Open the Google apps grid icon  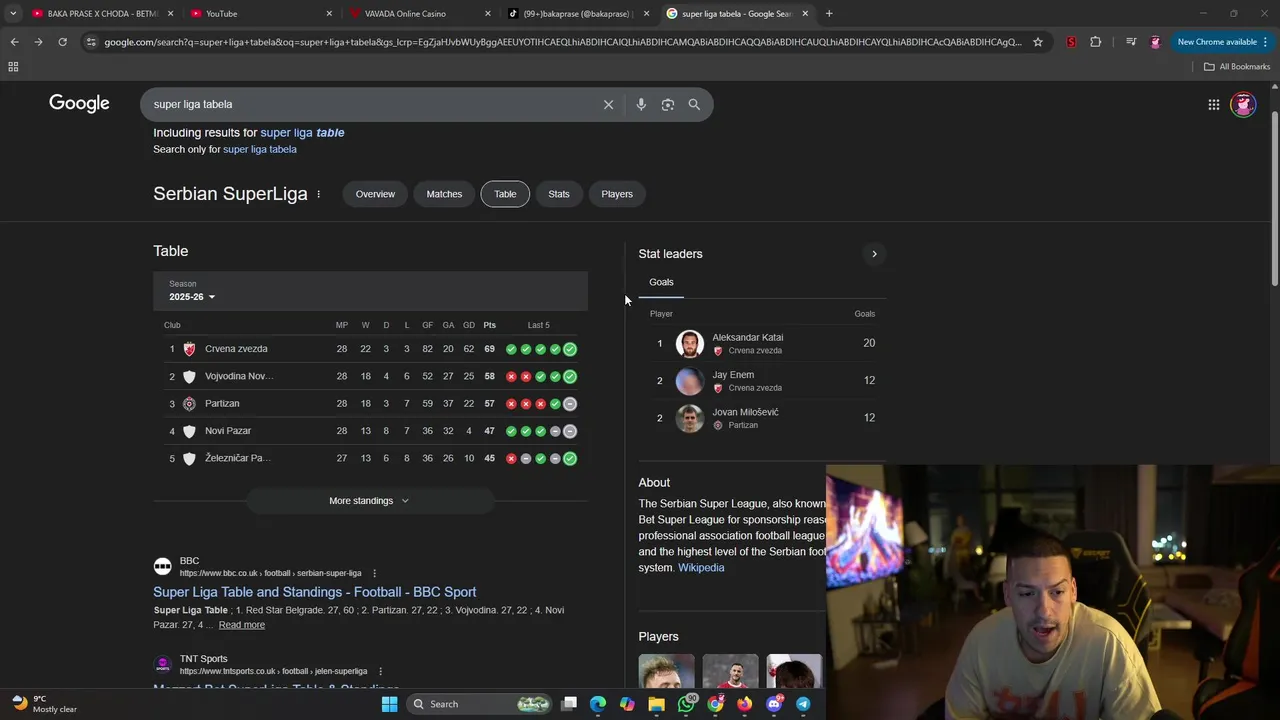click(1213, 104)
